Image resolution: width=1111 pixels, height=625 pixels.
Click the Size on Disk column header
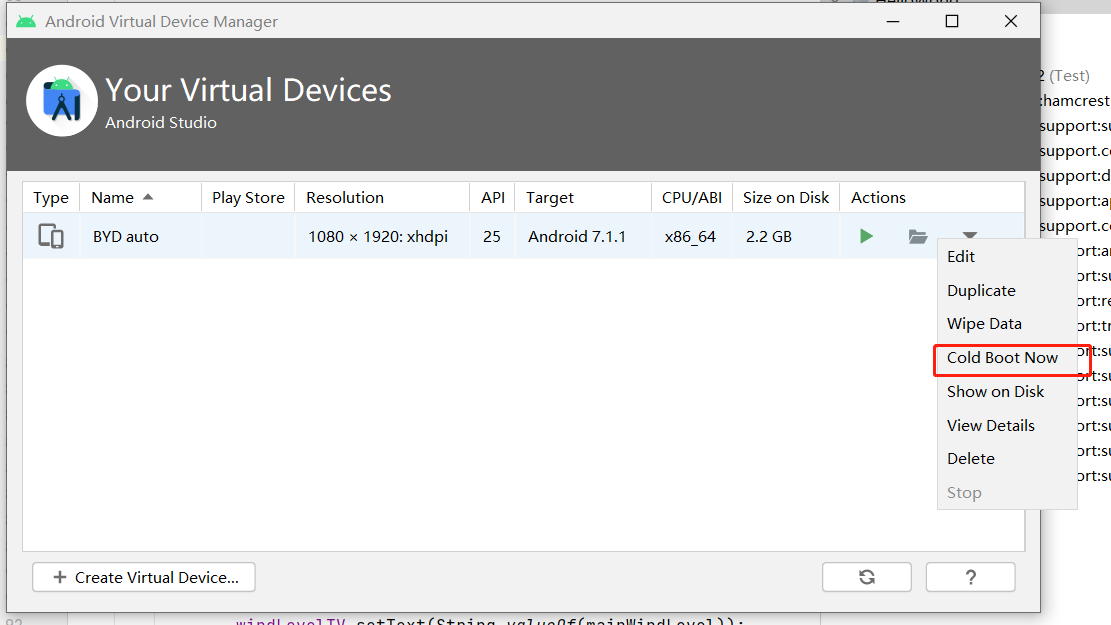click(x=786, y=198)
